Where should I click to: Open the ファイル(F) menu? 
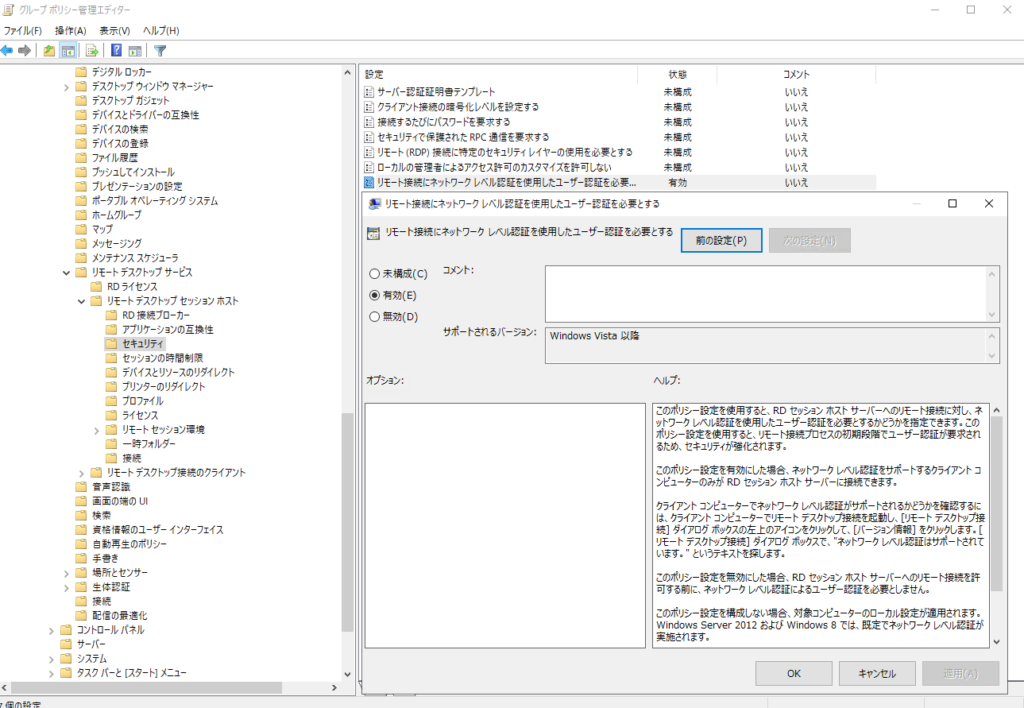pos(23,31)
